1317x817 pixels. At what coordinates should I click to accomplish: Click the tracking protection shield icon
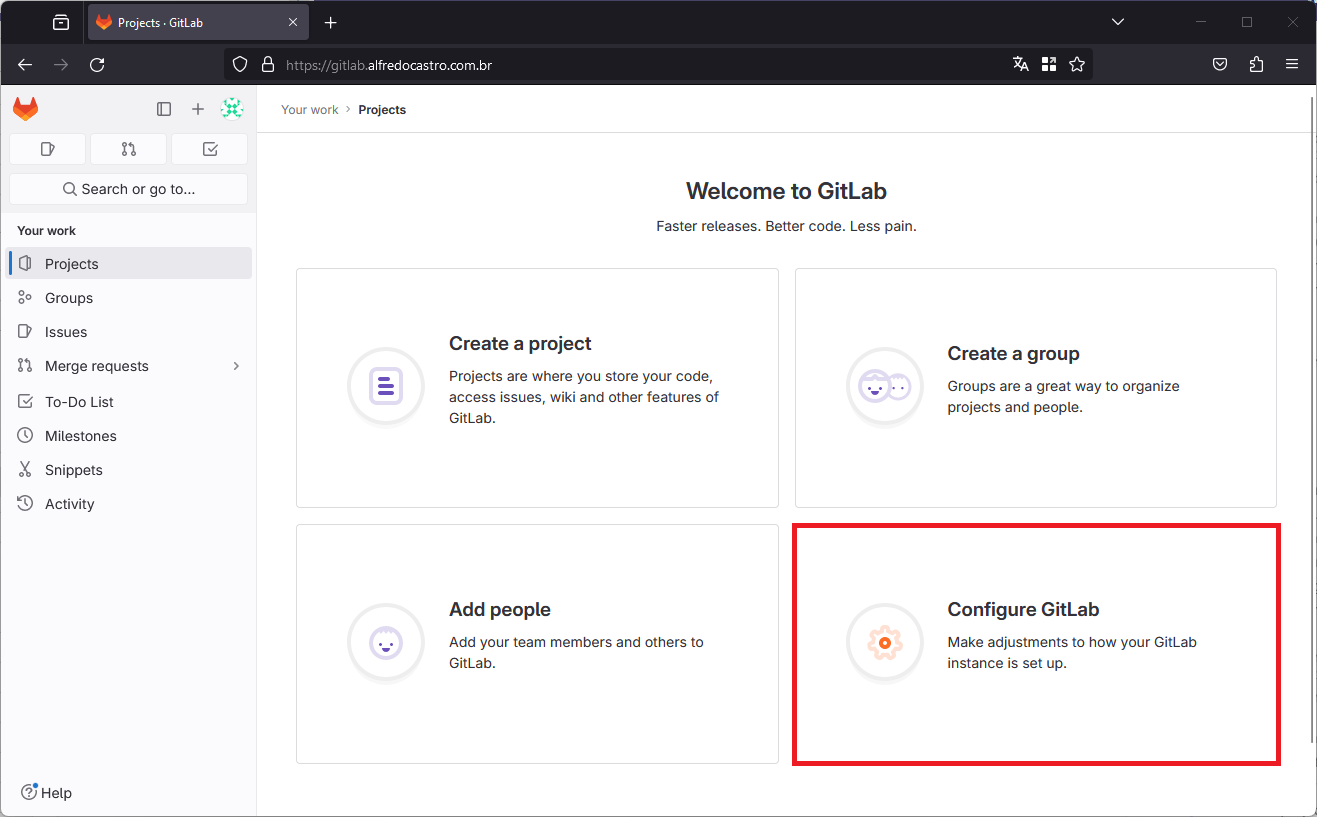point(239,65)
